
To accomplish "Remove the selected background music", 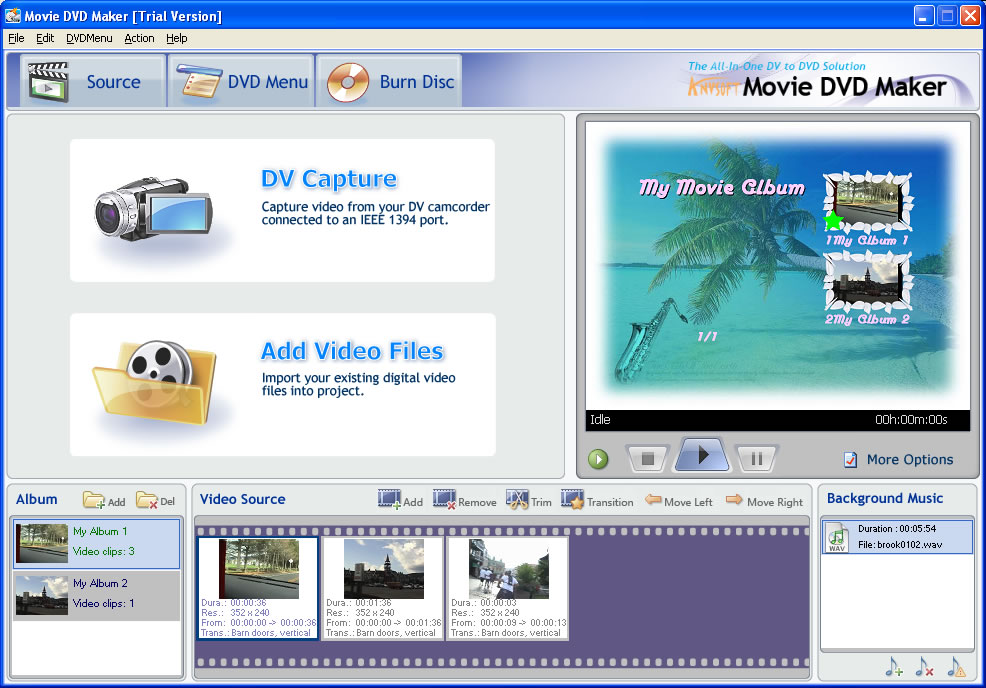I will coord(925,667).
